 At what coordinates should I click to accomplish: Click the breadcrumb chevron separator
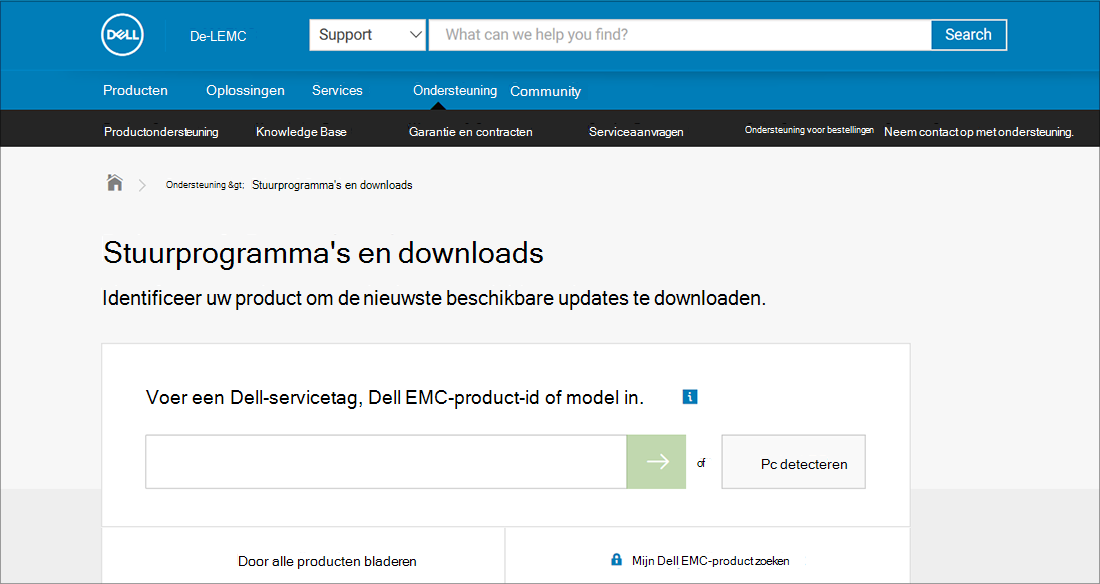coord(142,185)
